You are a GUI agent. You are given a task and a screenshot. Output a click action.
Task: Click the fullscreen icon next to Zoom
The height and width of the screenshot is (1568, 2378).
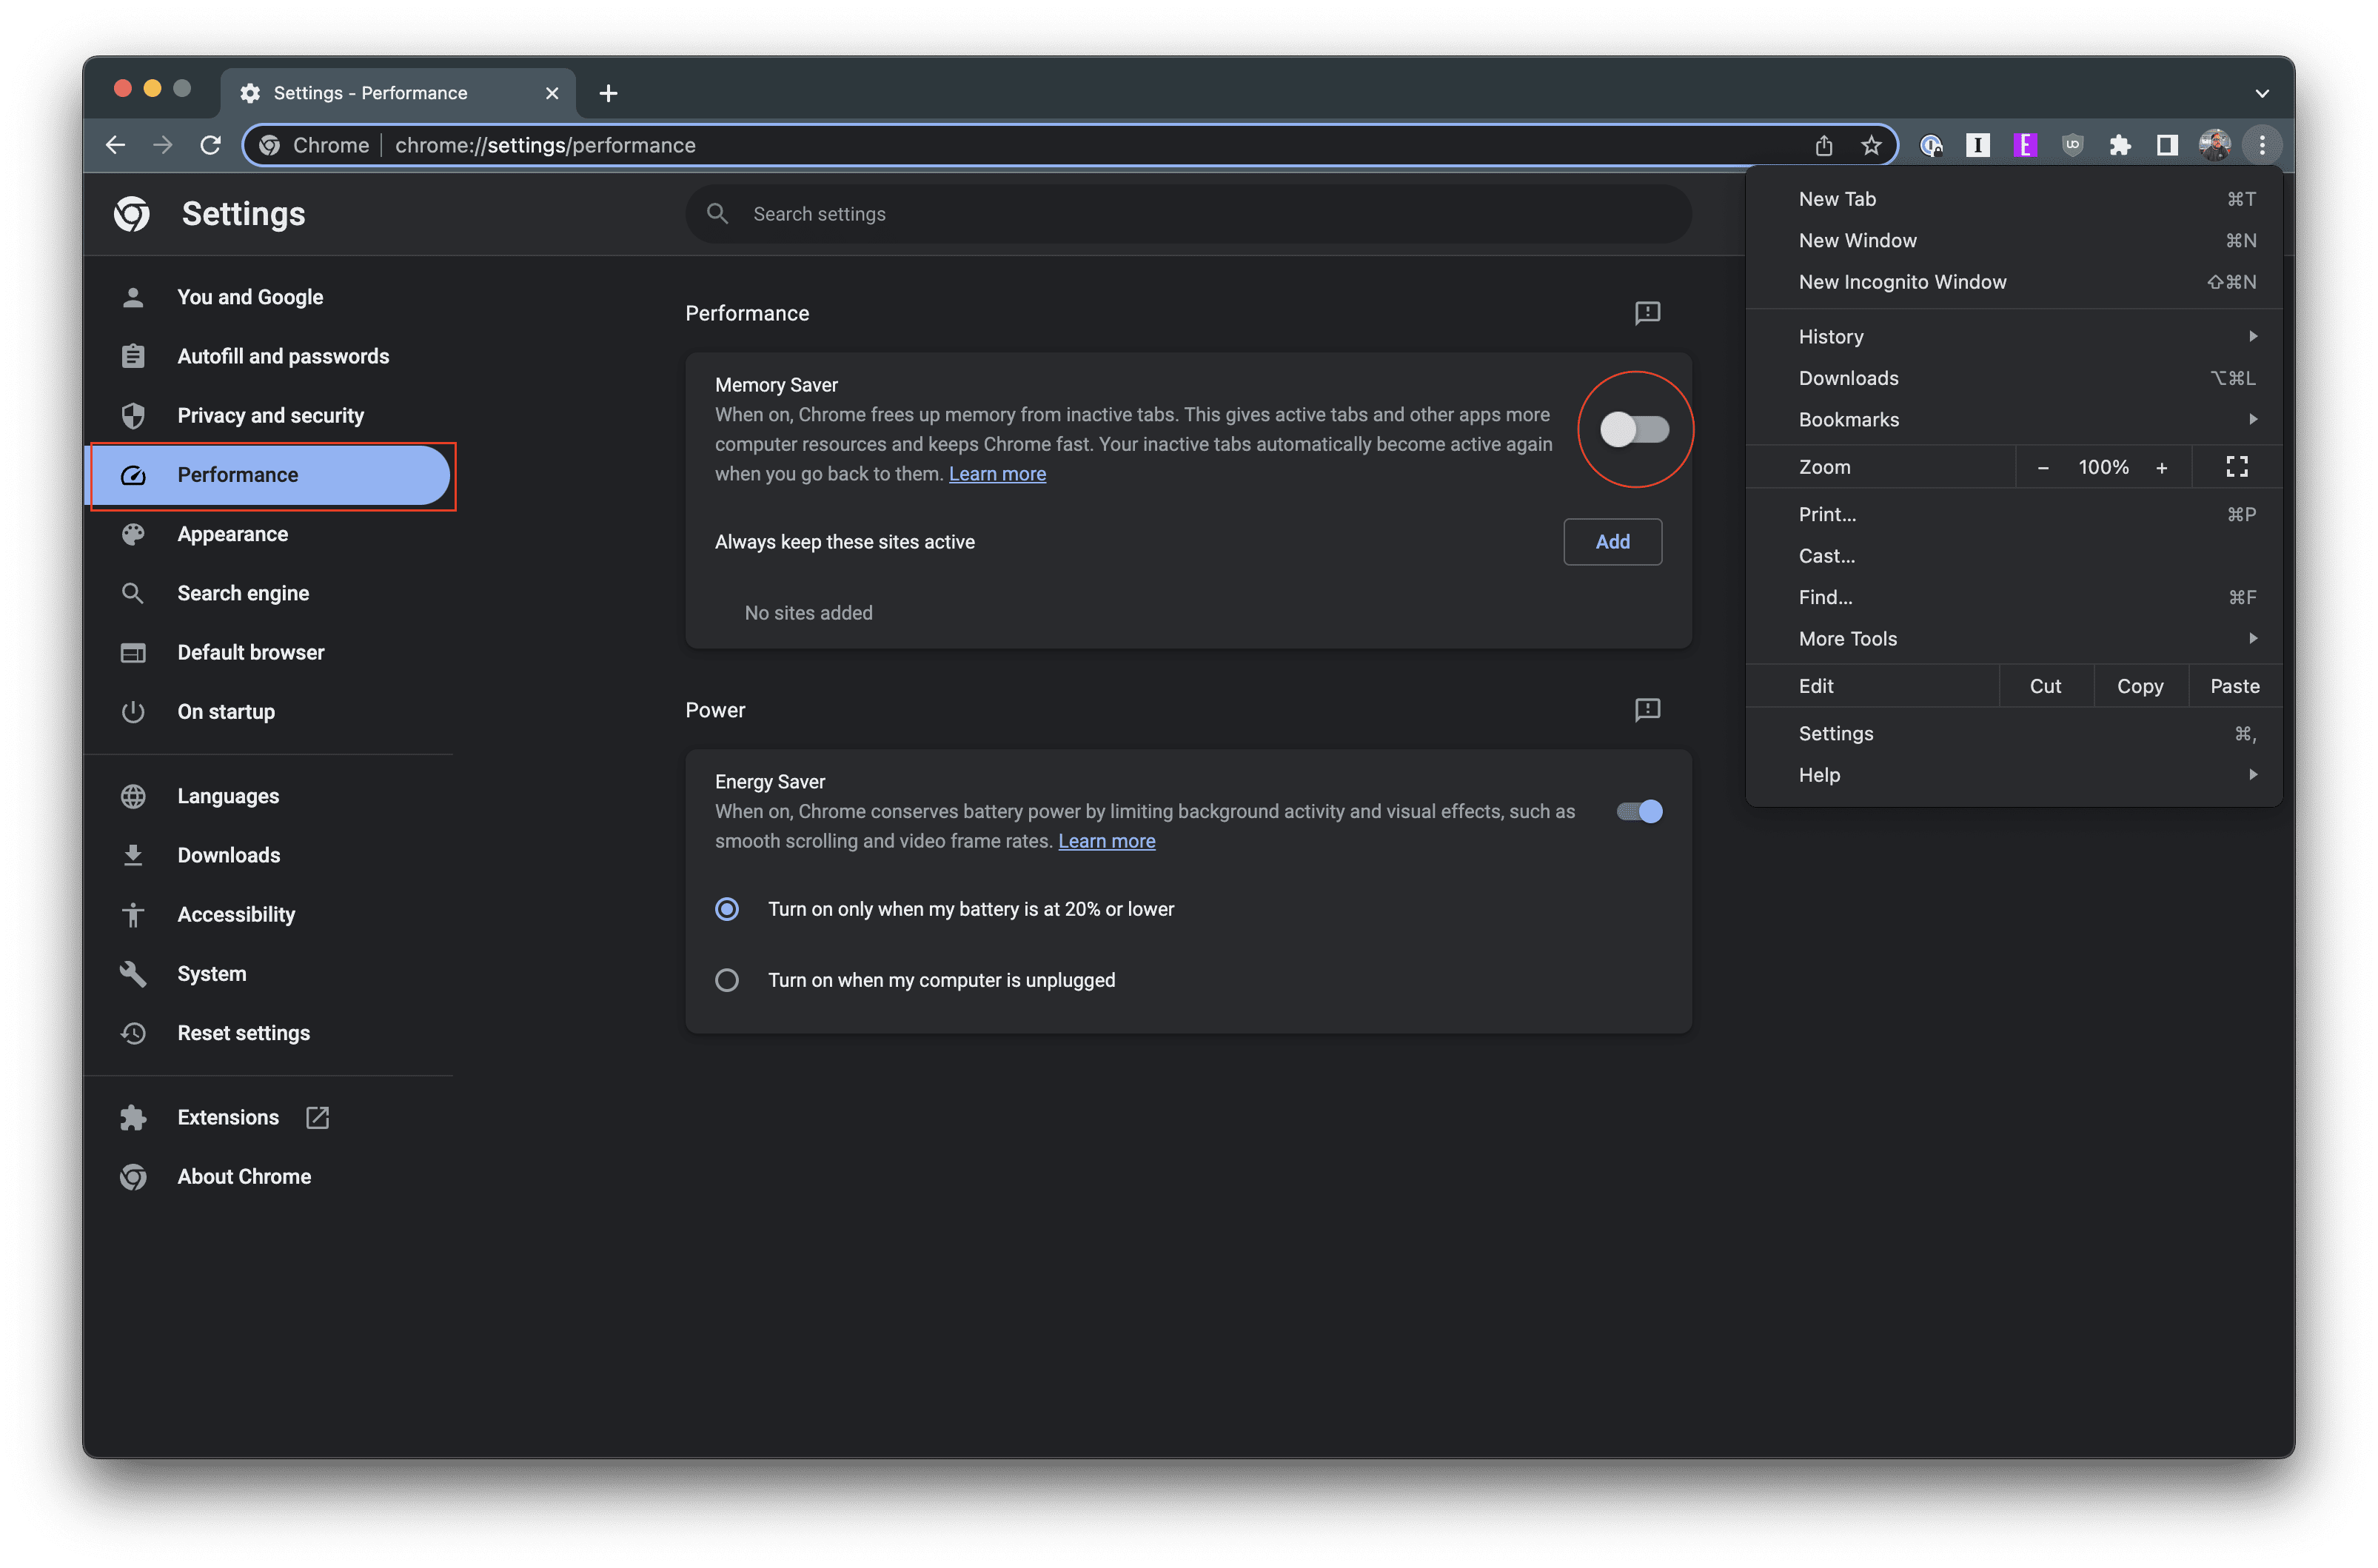(2237, 467)
